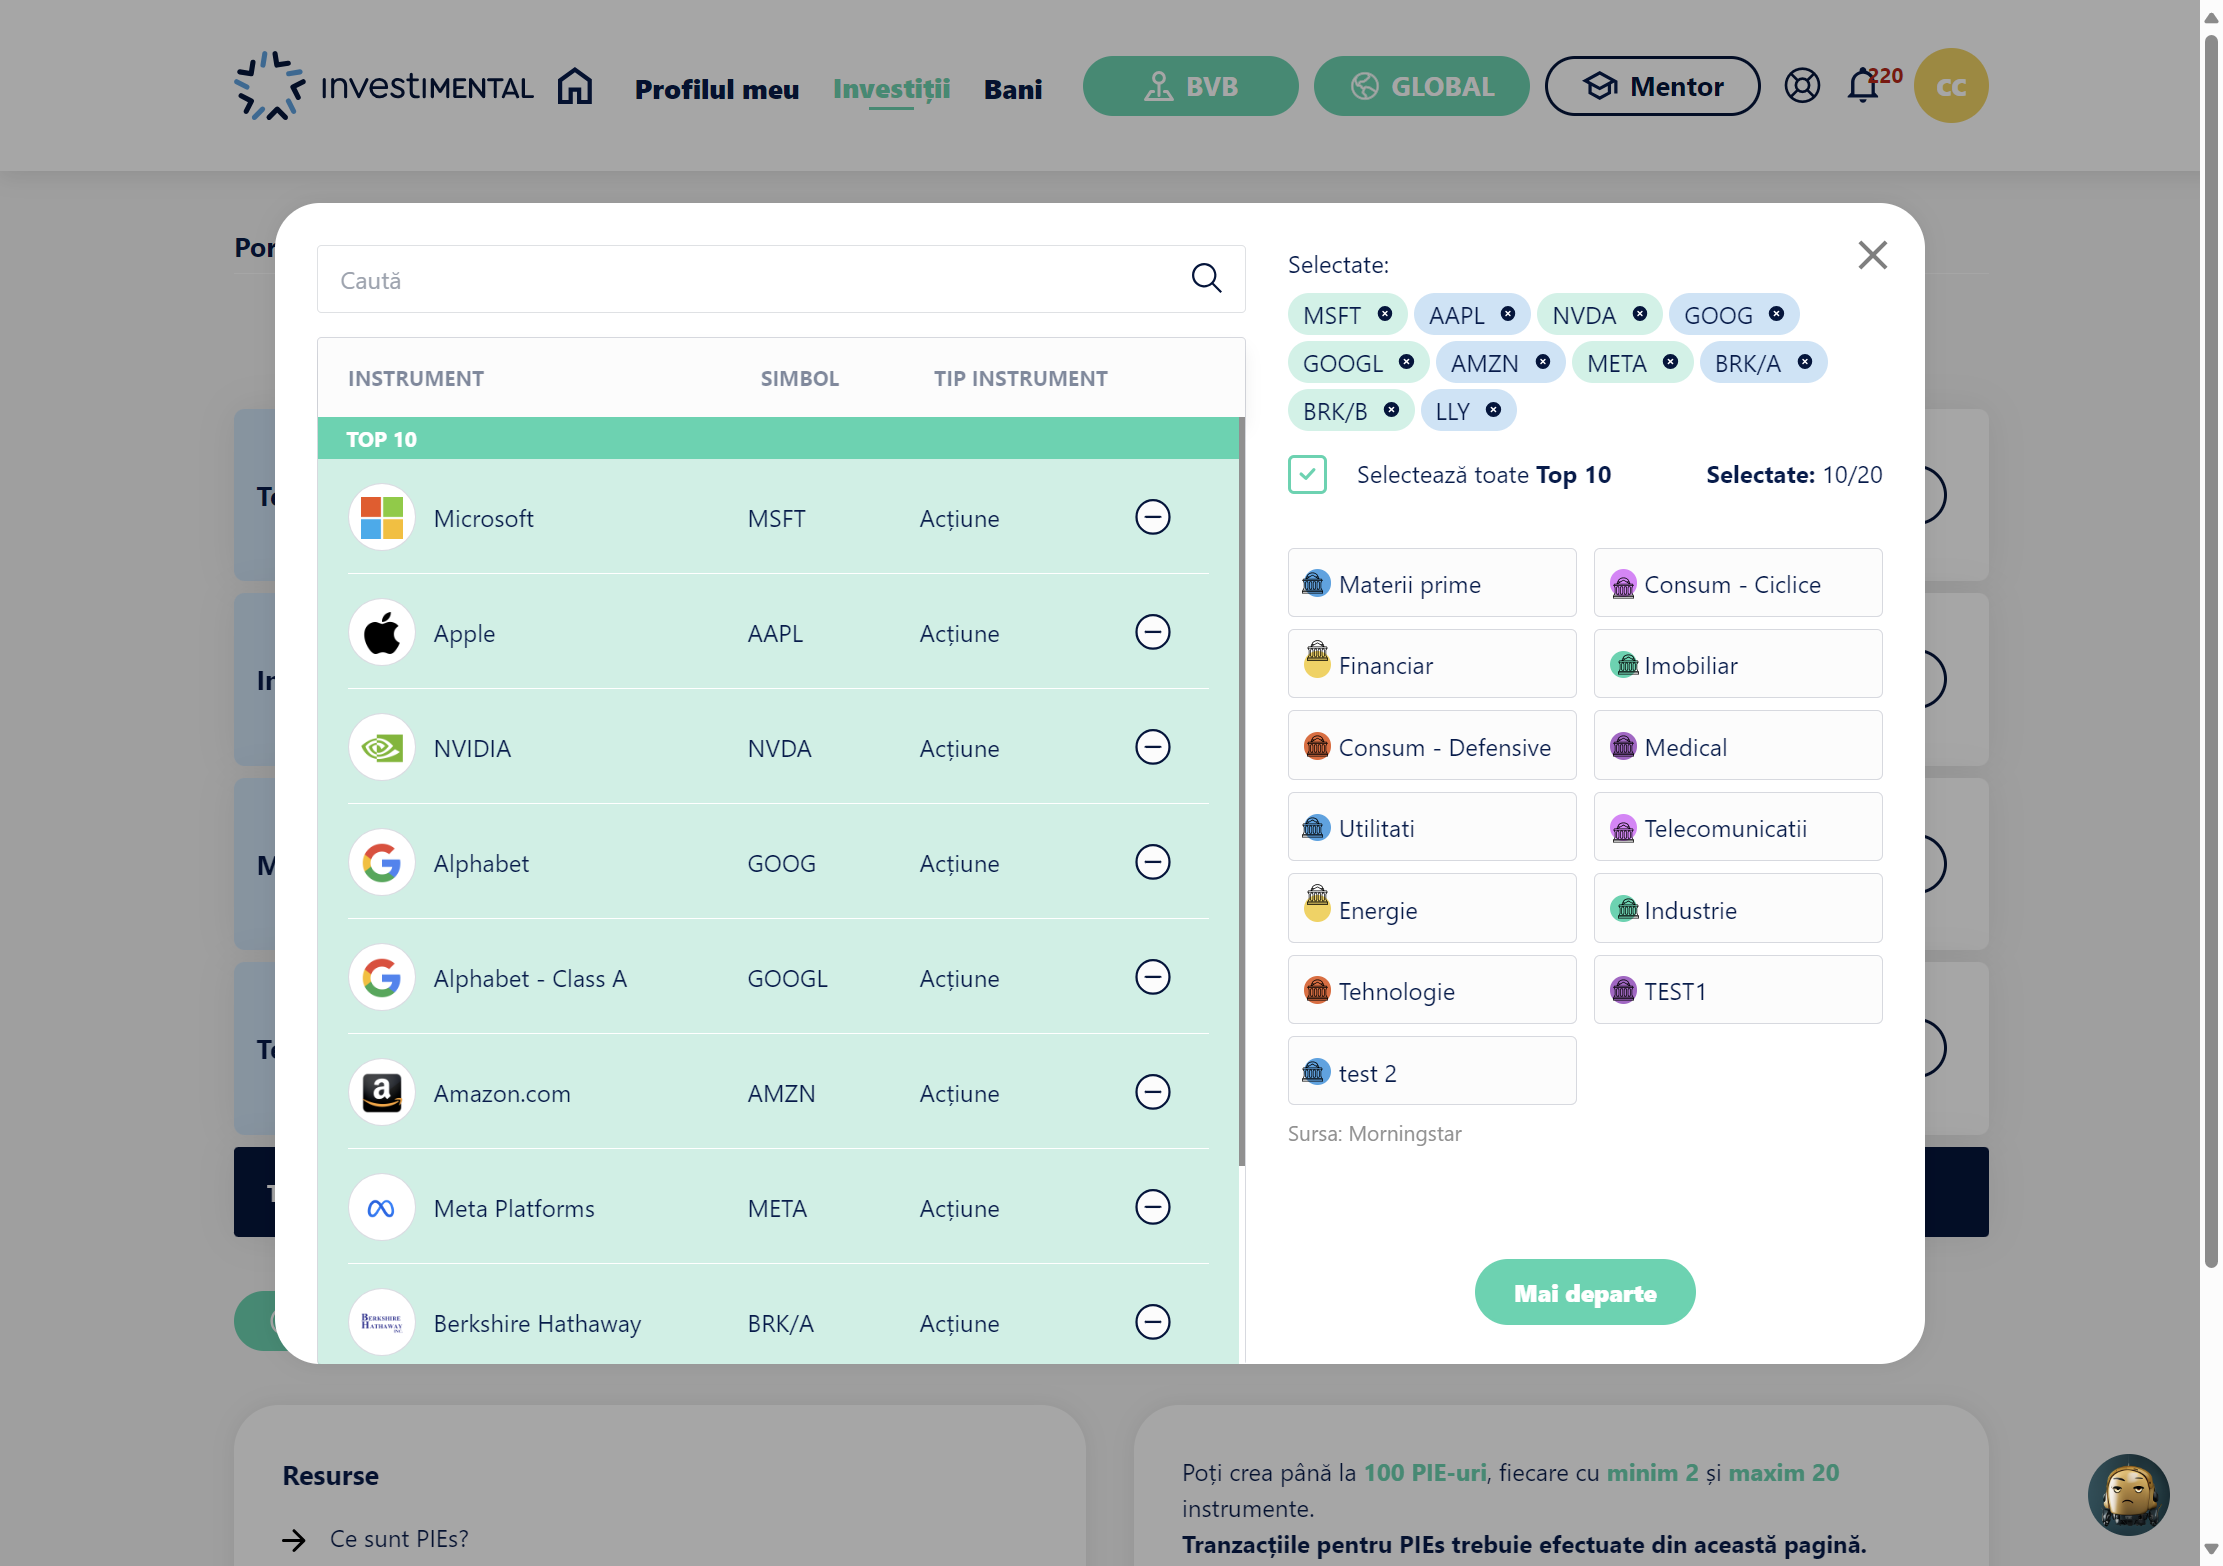
Task: Switch to the GLOBAL market tab
Action: point(1421,86)
